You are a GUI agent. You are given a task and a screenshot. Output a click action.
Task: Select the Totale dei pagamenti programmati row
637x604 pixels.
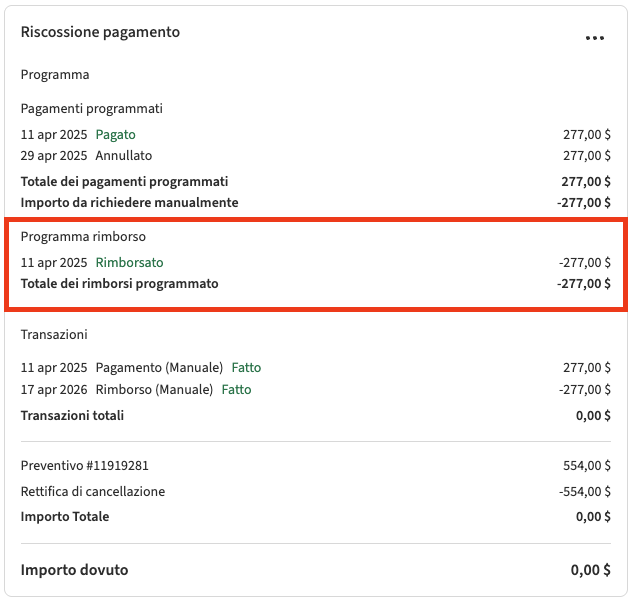coord(124,181)
